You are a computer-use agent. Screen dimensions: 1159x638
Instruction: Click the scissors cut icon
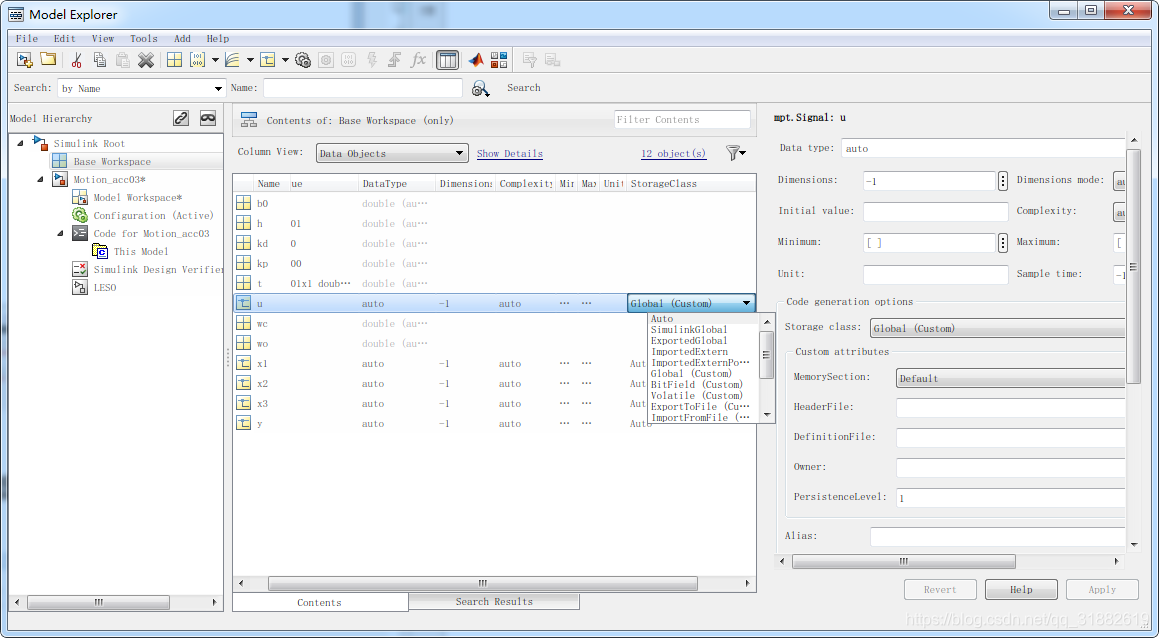(x=77, y=60)
